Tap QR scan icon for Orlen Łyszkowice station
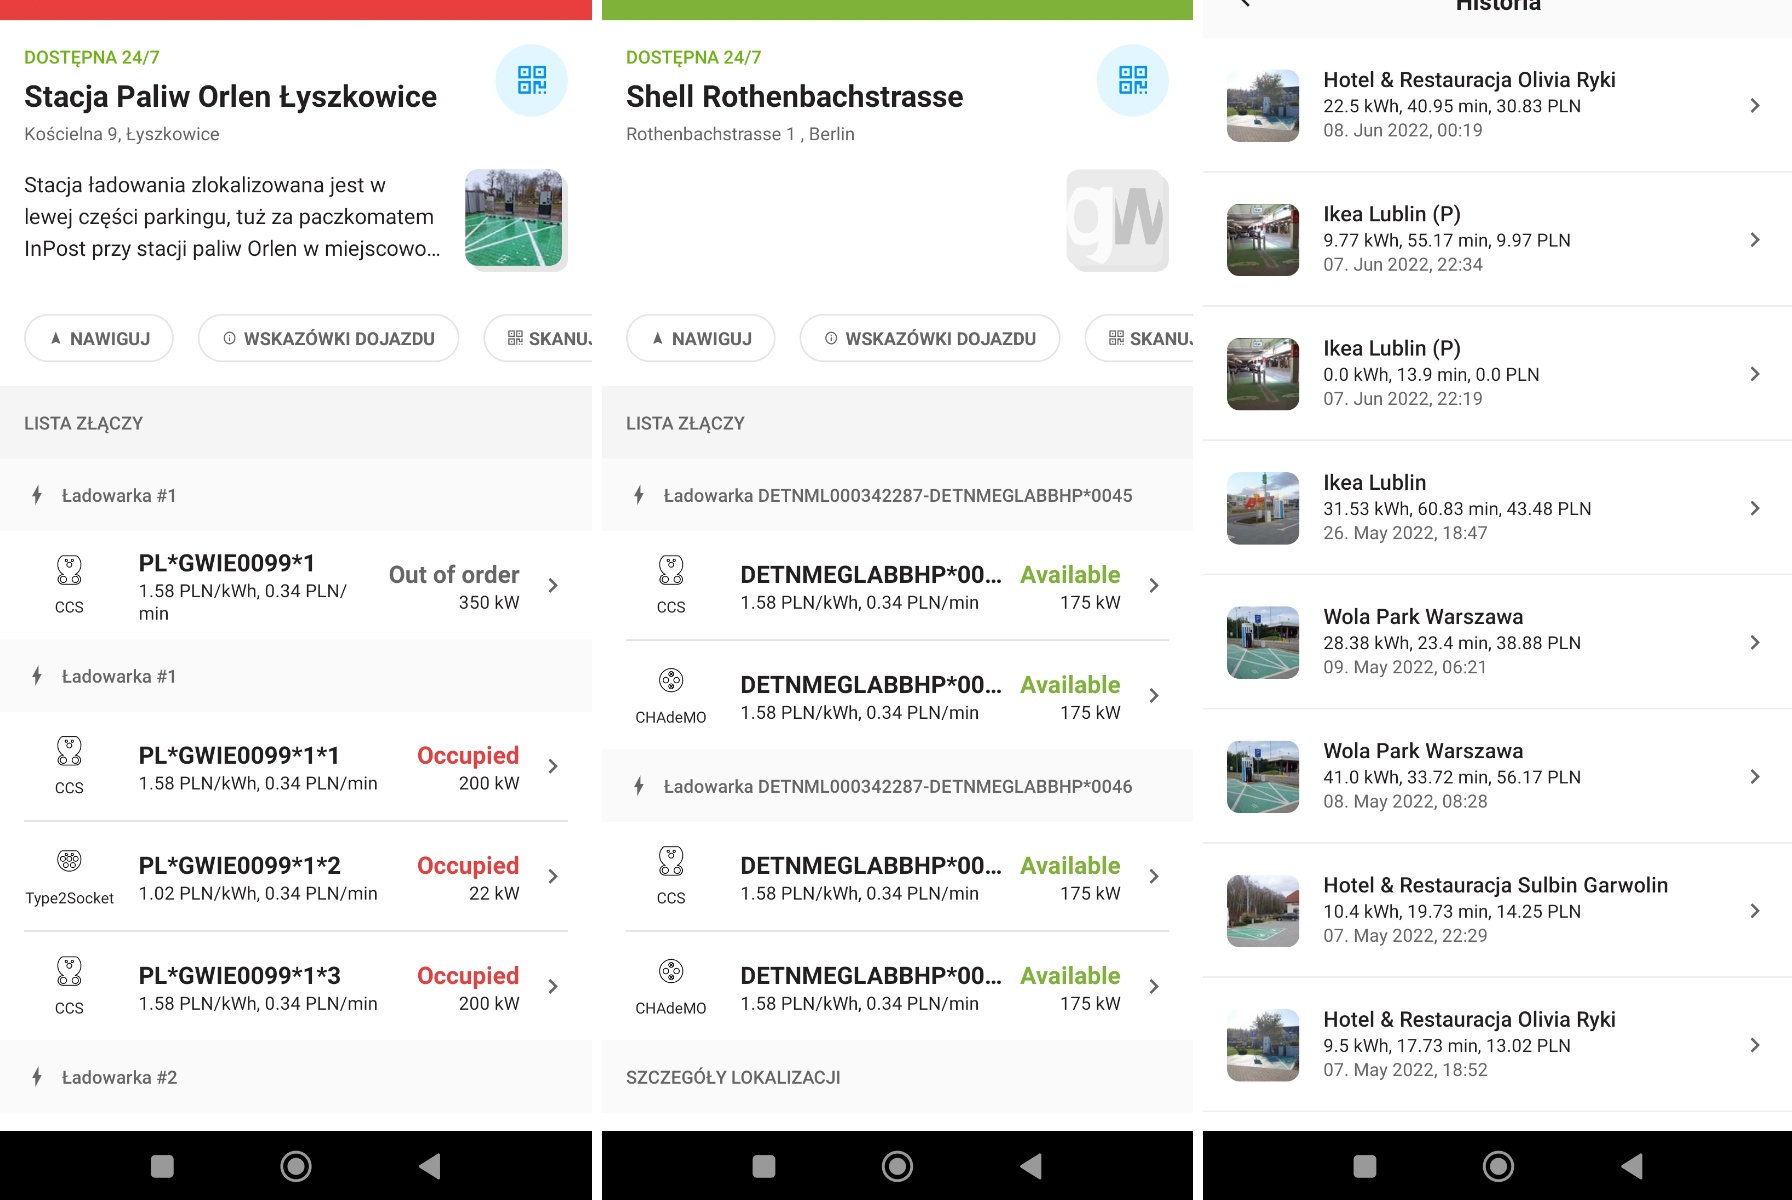Viewport: 1792px width, 1200px height. coord(532,80)
